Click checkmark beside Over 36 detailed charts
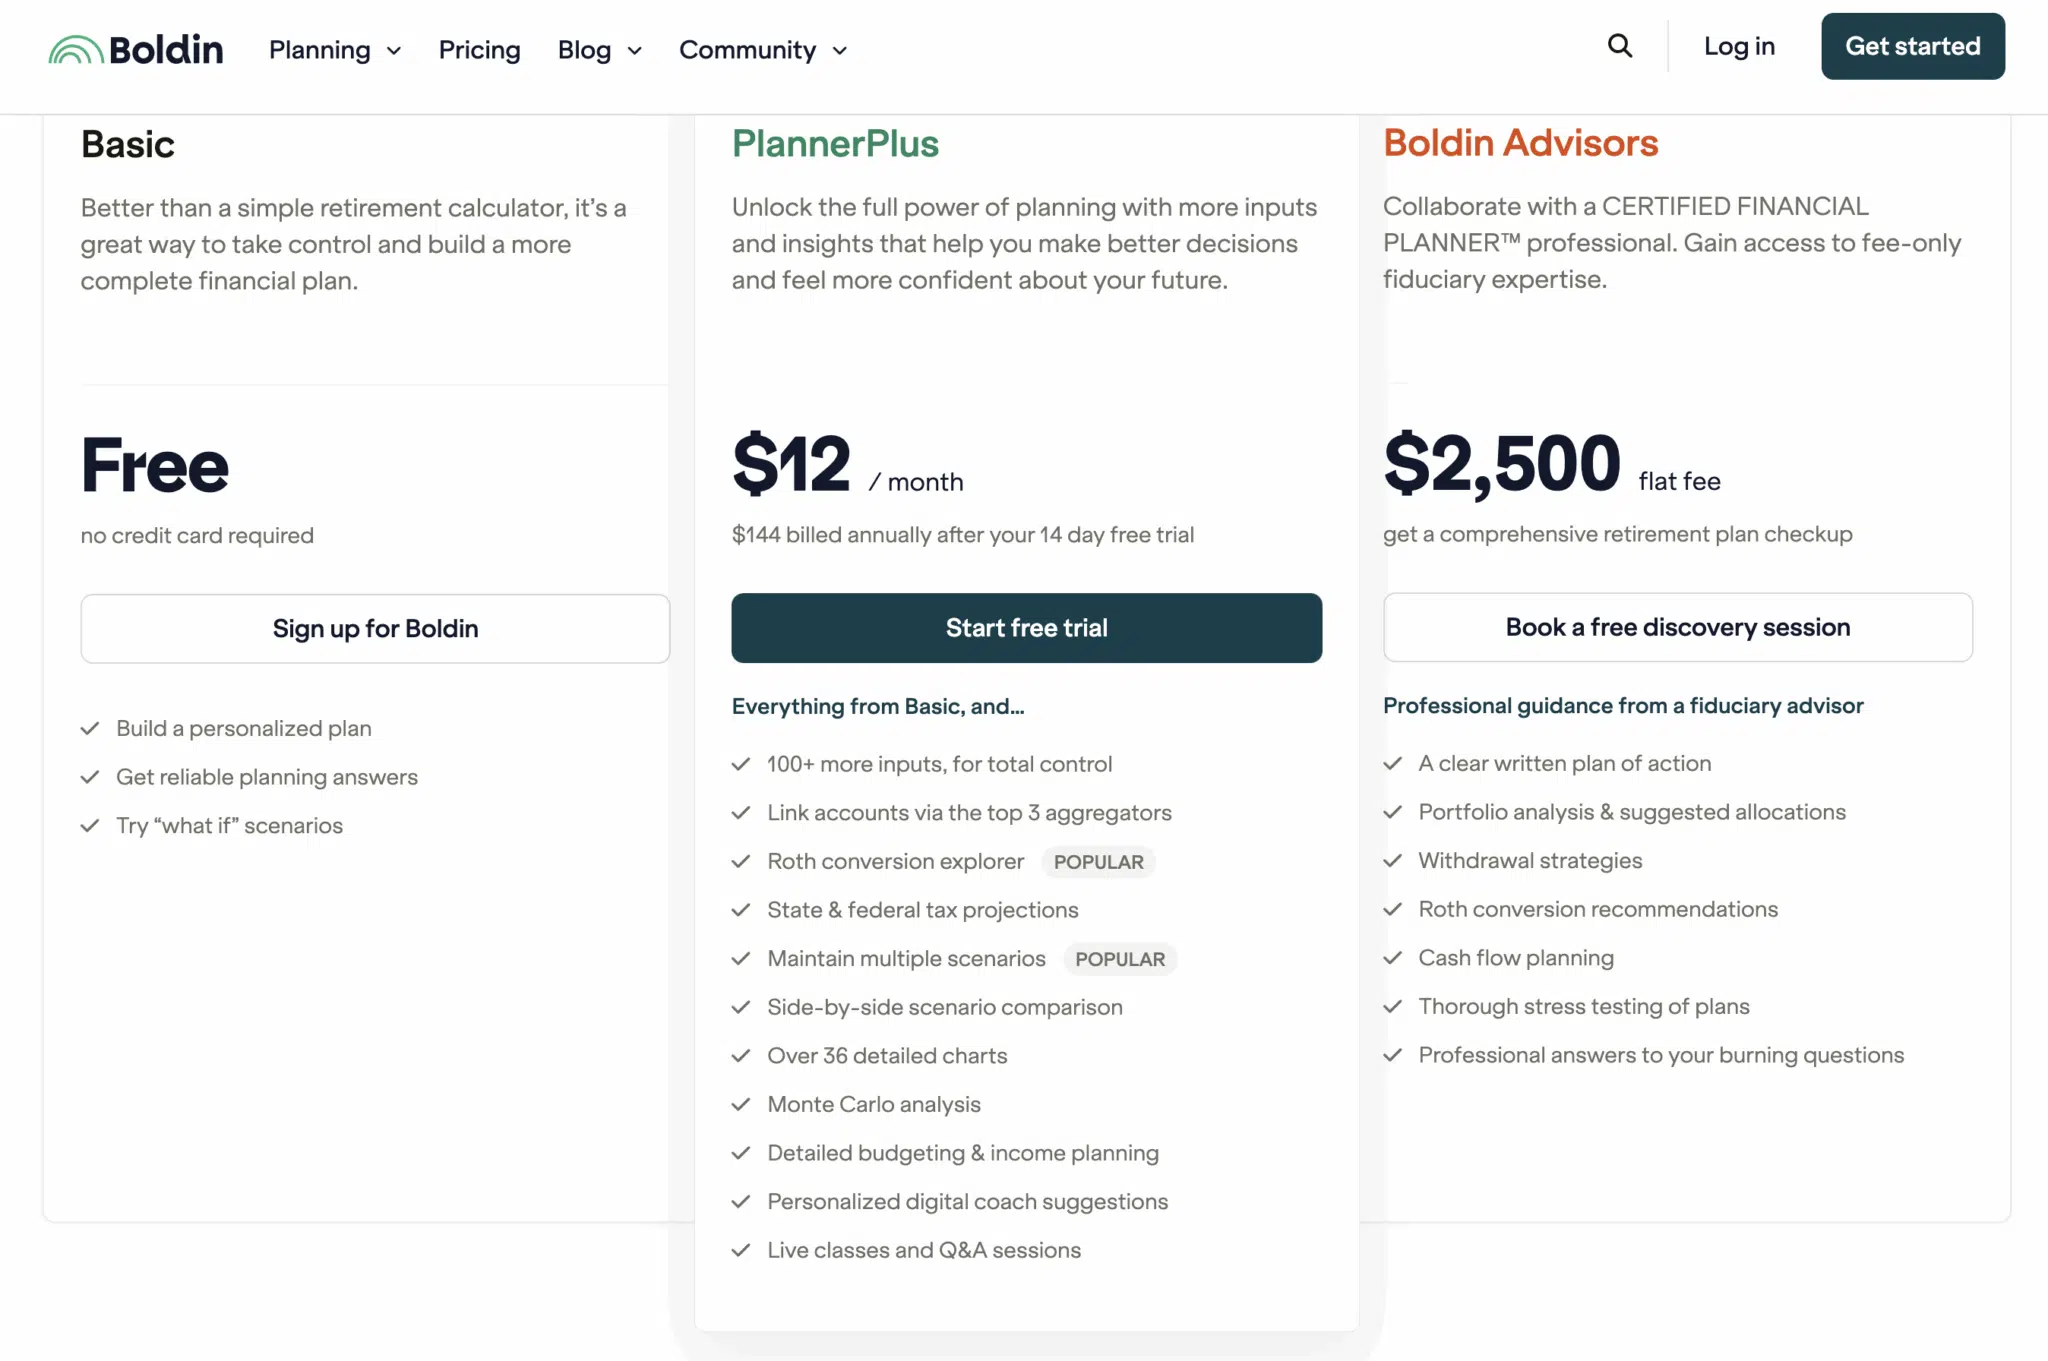The image size is (2048, 1361). (741, 1055)
